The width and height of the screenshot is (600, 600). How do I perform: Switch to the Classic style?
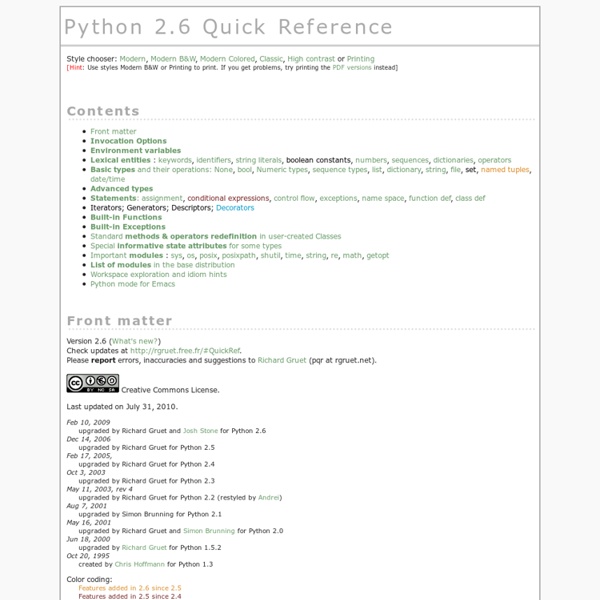[271, 59]
